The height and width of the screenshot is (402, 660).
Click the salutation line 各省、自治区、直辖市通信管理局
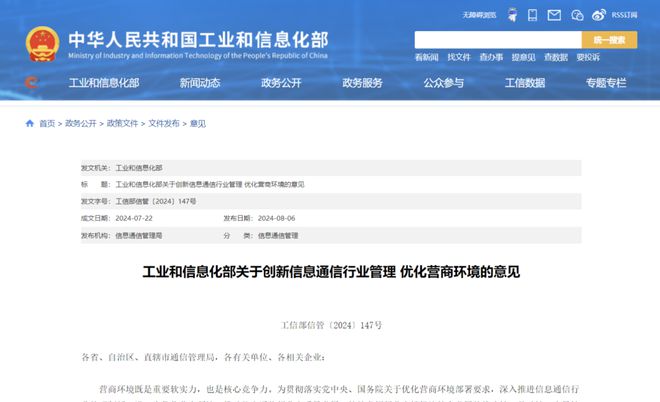(203, 357)
